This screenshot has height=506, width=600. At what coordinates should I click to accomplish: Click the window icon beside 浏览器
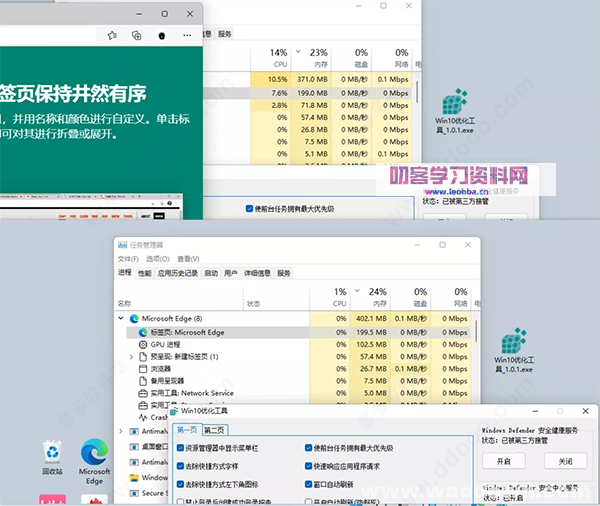tap(143, 369)
